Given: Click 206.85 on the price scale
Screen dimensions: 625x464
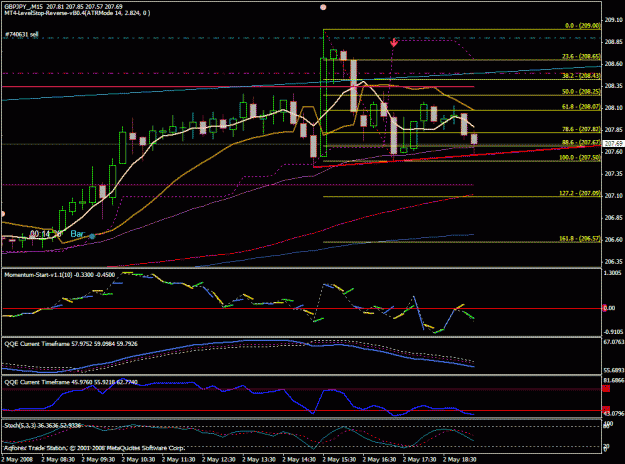Looking at the screenshot, I should click(614, 218).
